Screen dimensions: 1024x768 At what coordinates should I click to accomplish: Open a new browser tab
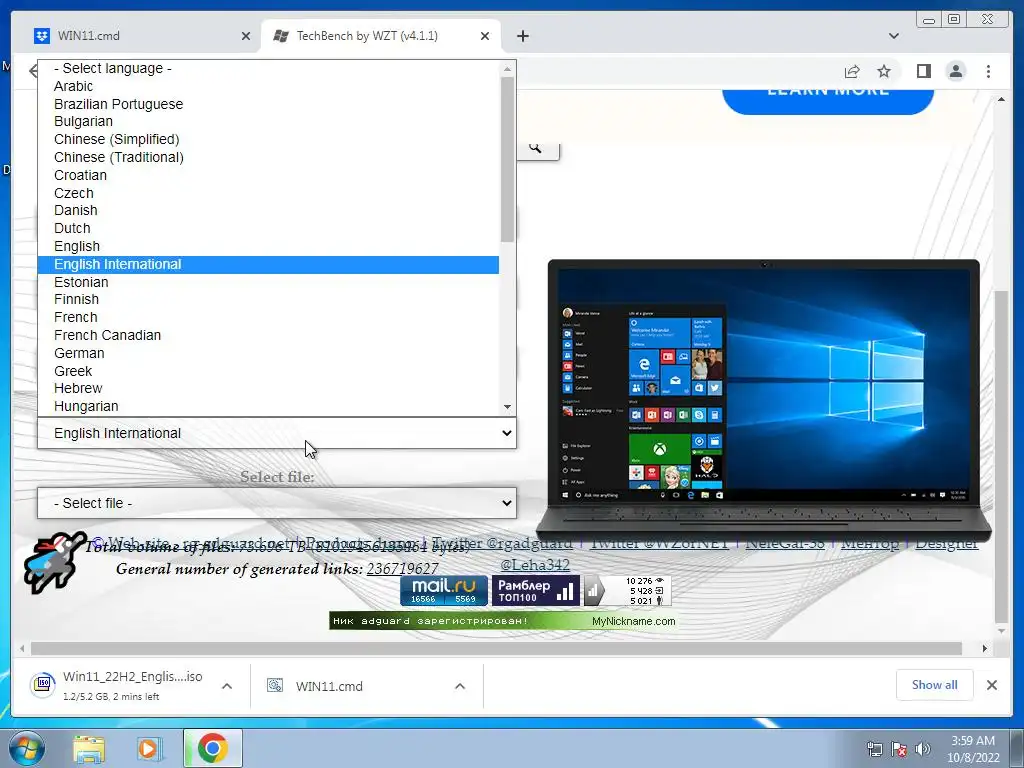(x=522, y=36)
